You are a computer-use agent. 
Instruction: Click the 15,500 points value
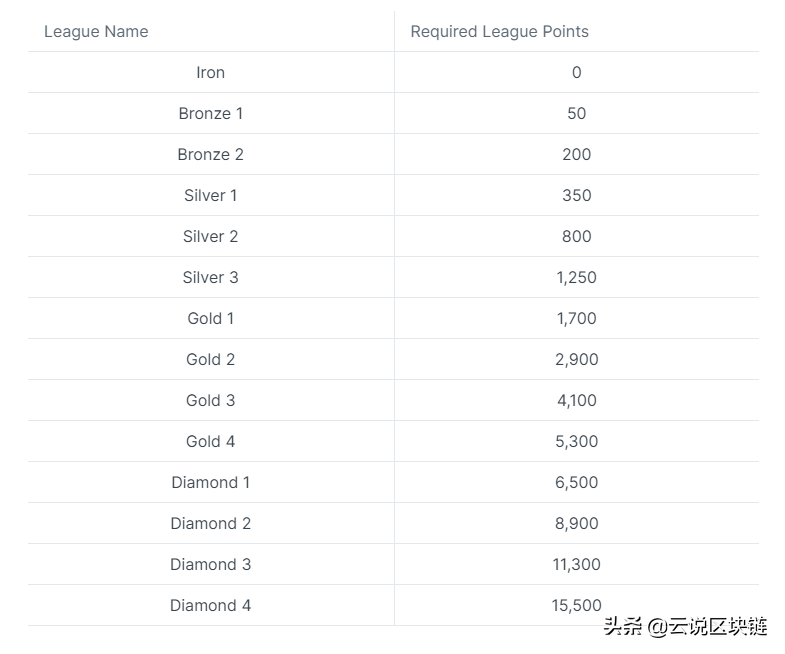[577, 606]
